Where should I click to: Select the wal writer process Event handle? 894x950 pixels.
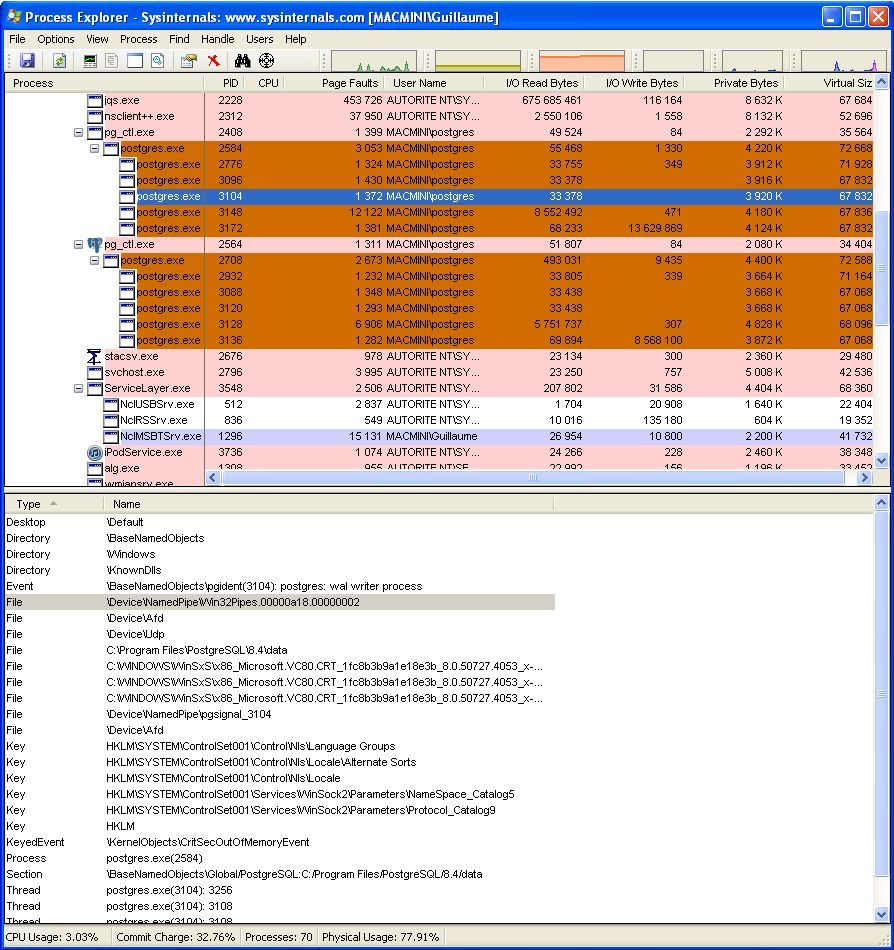point(280,586)
